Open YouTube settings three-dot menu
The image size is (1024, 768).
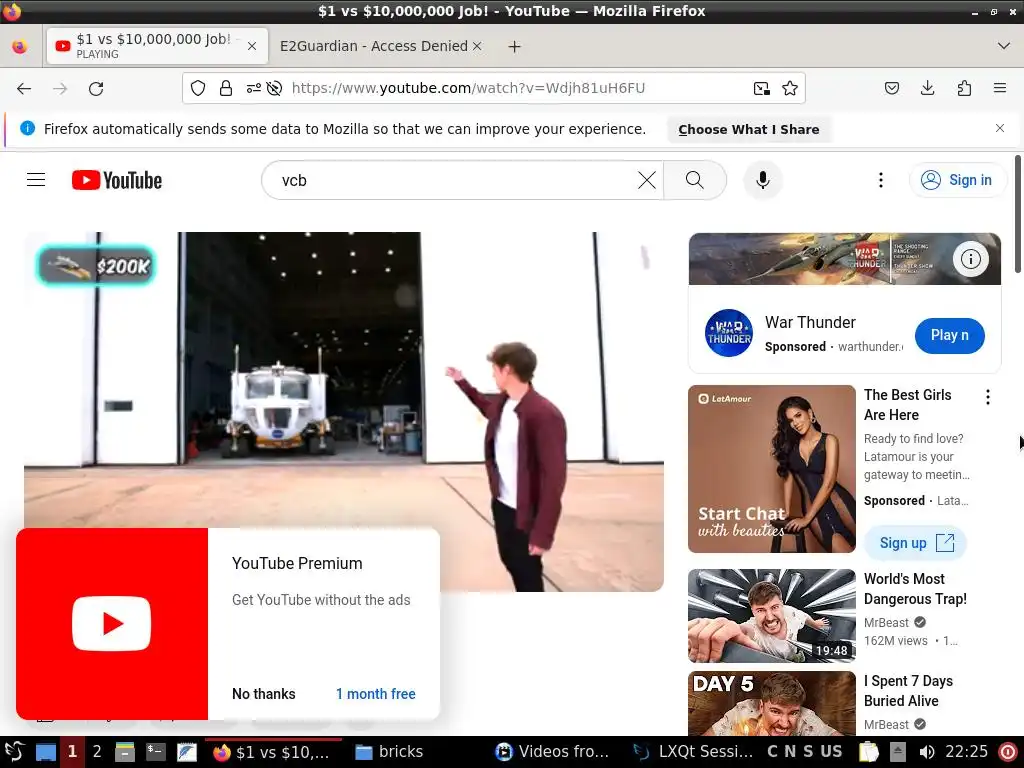pos(881,180)
